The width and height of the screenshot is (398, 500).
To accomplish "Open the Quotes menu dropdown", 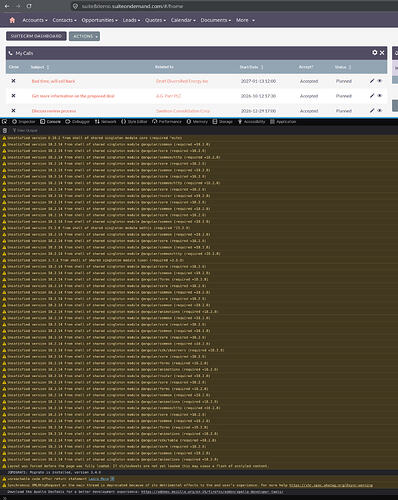I will click(155, 20).
